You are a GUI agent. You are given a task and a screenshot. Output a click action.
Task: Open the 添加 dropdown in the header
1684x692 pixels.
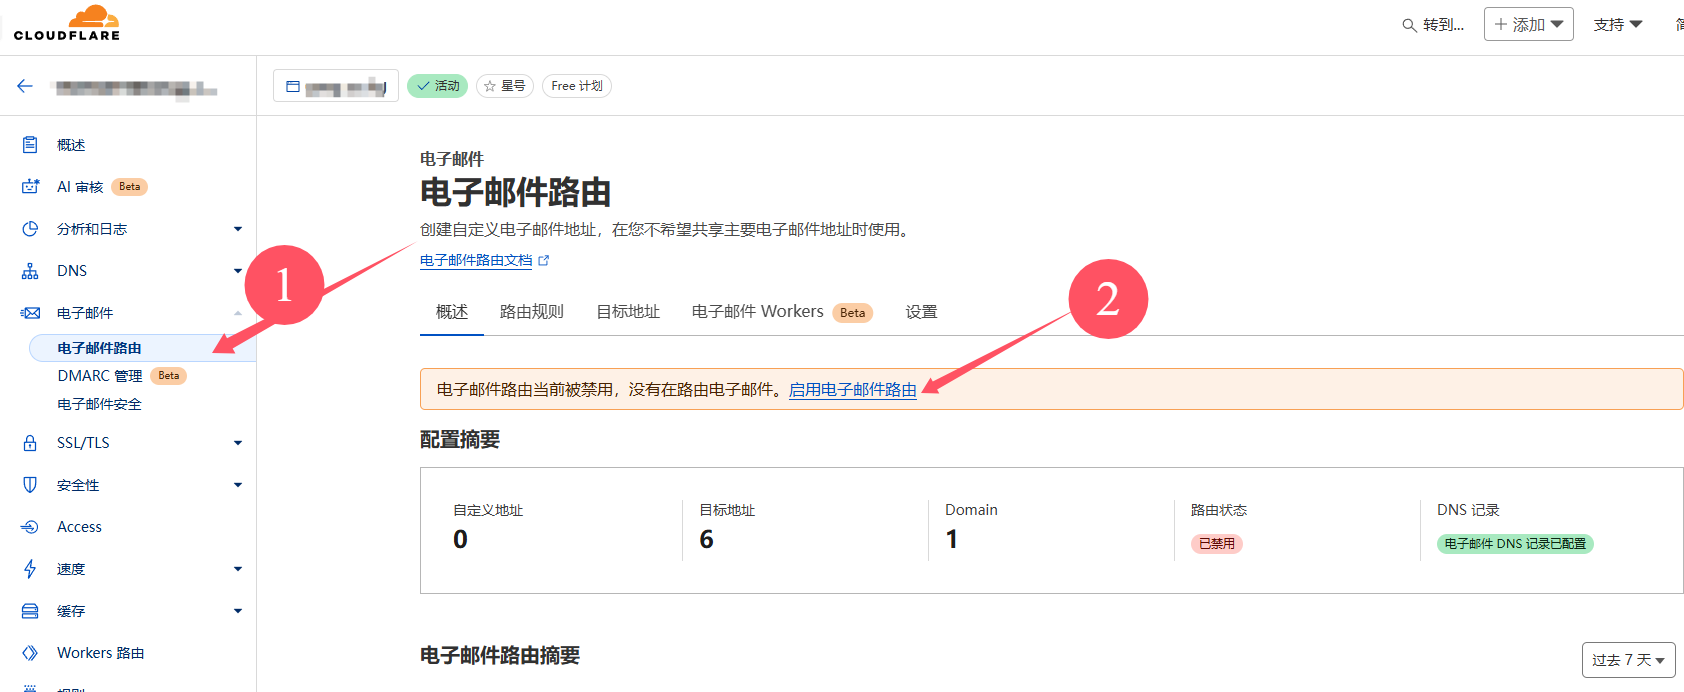[x=1529, y=24]
